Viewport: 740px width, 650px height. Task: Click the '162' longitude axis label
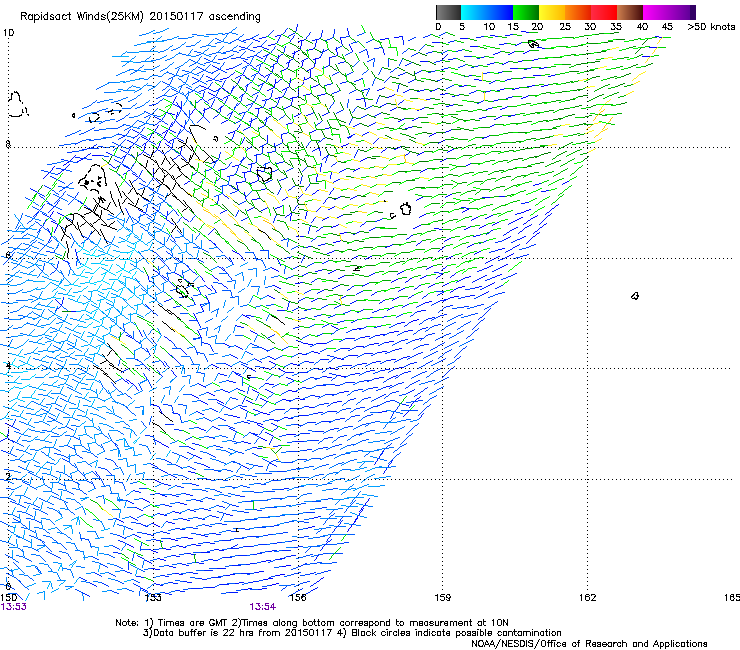coord(587,598)
